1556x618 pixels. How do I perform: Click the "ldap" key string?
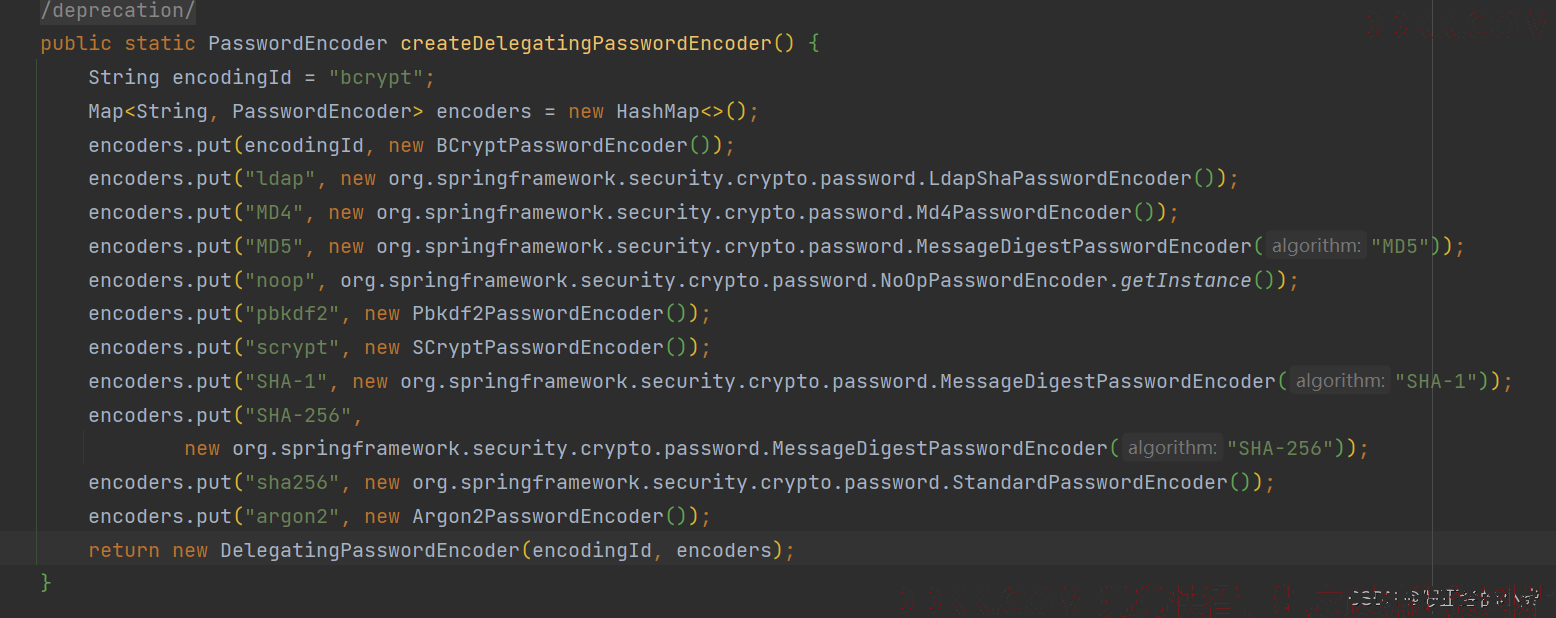coord(280,179)
